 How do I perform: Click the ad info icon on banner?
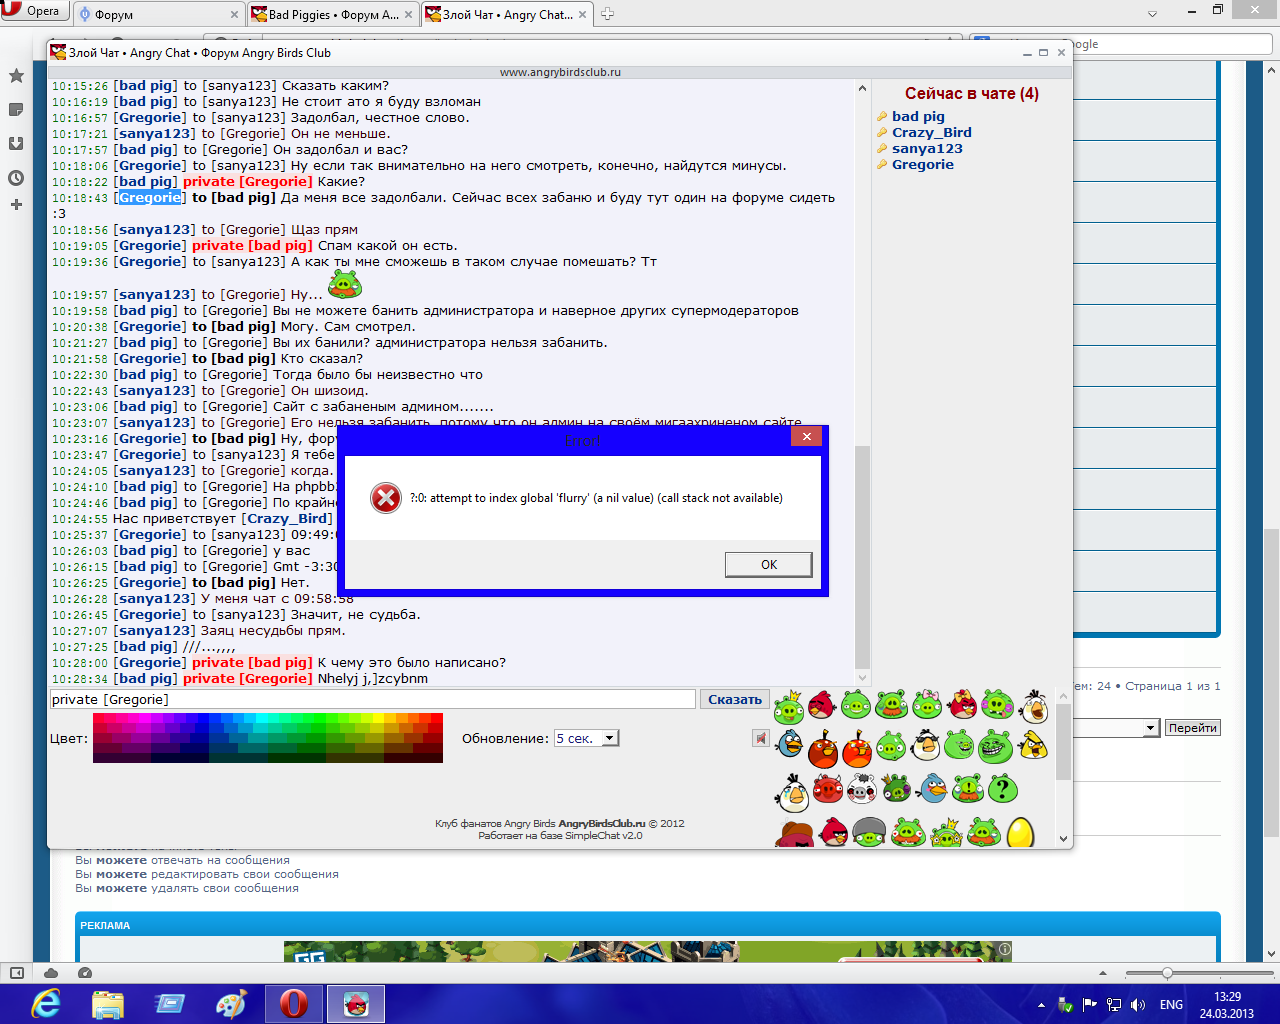(1005, 949)
